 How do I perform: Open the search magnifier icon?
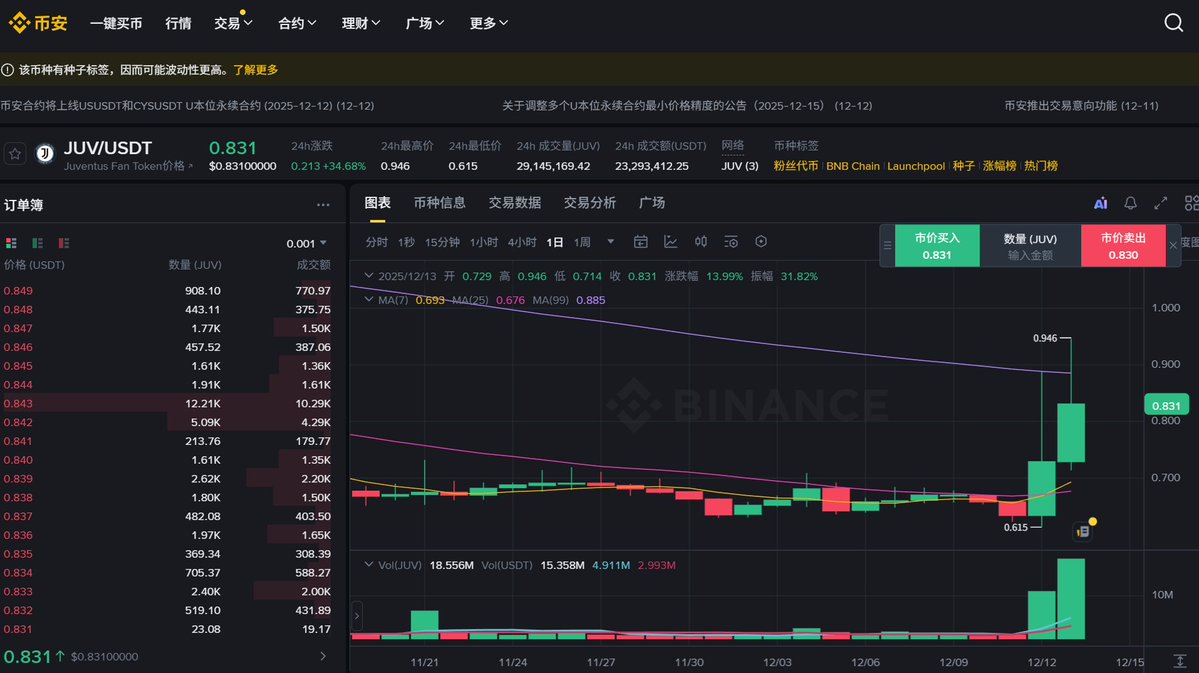pyautogui.click(x=1173, y=23)
